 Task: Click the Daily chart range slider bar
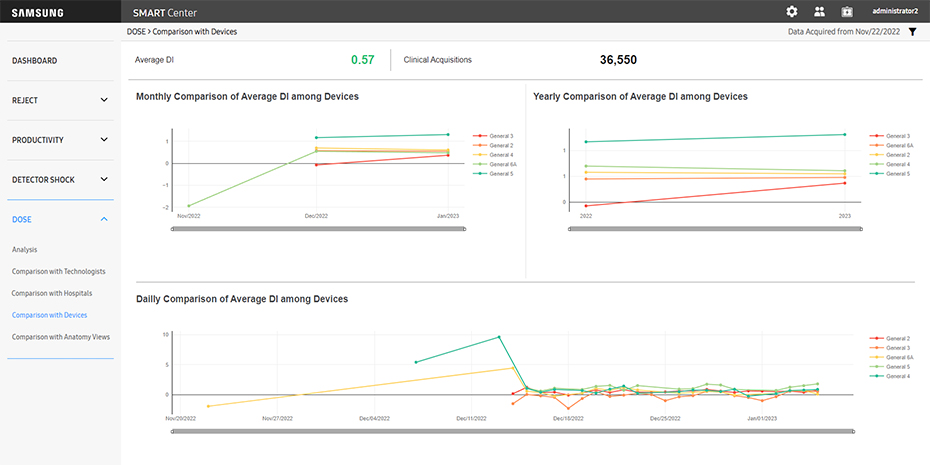tap(513, 432)
